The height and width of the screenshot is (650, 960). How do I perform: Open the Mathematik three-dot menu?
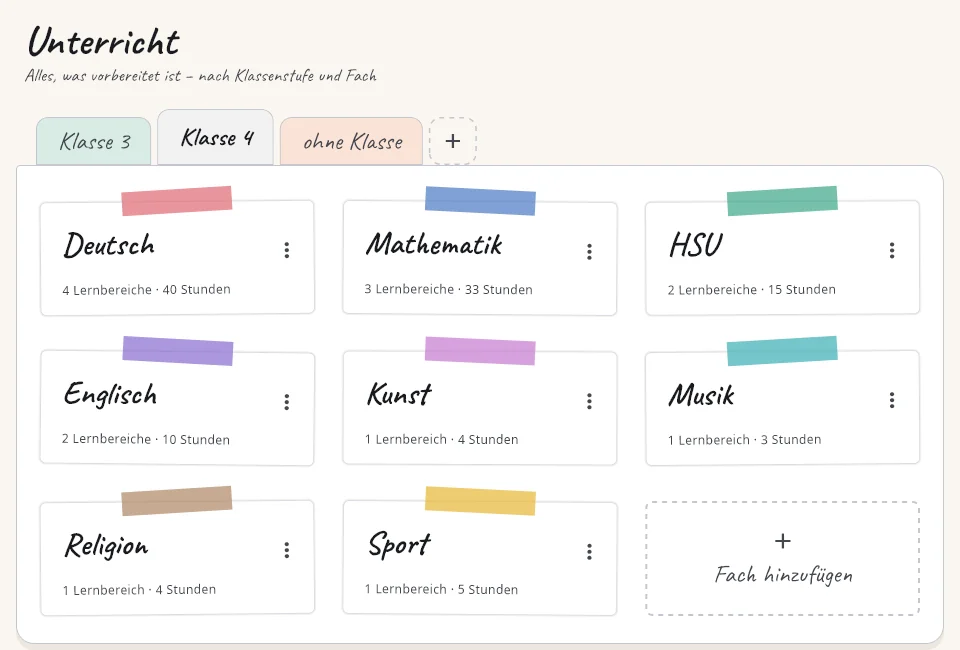click(589, 252)
